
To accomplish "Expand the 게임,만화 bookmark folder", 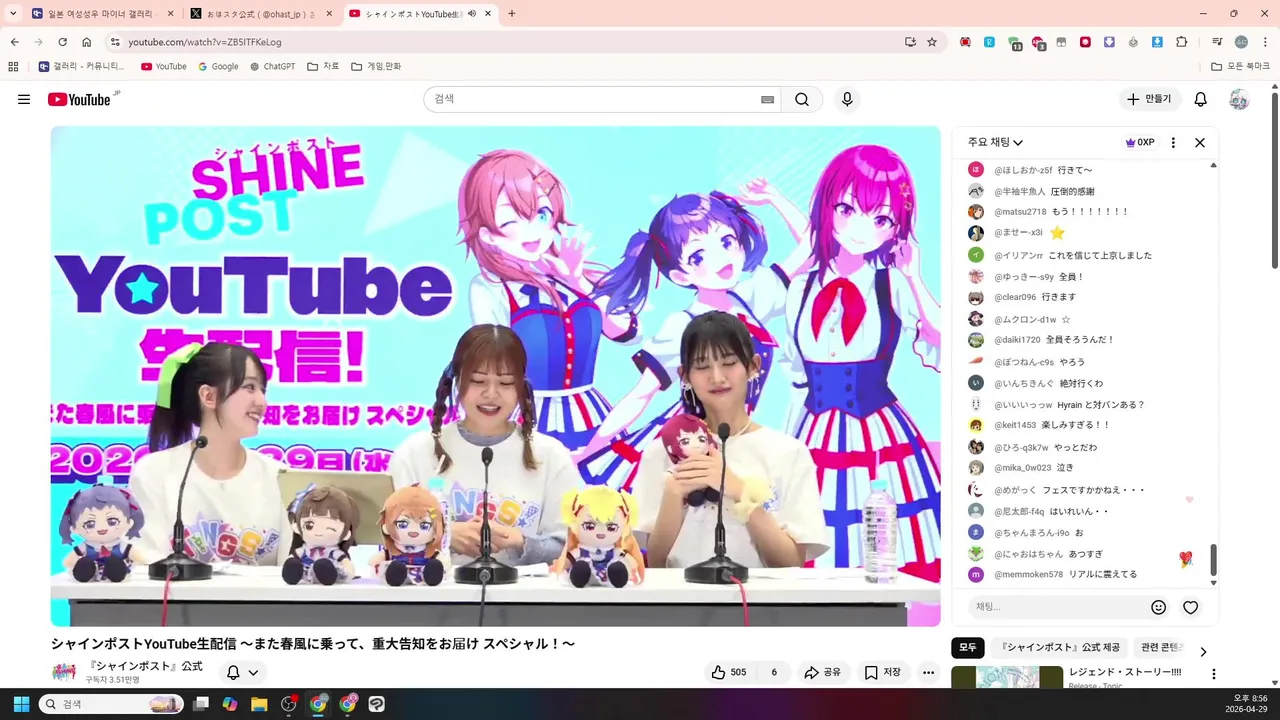I will click(x=376, y=66).
